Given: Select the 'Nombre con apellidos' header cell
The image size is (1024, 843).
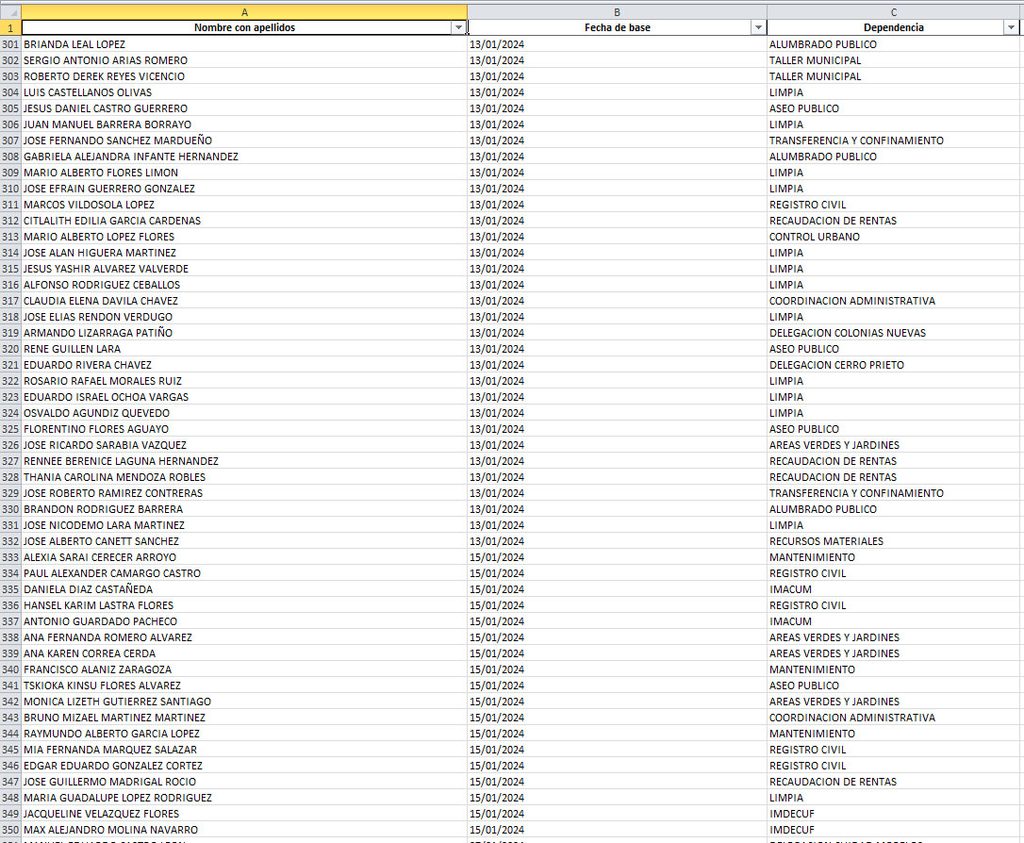Looking at the screenshot, I should (244, 27).
